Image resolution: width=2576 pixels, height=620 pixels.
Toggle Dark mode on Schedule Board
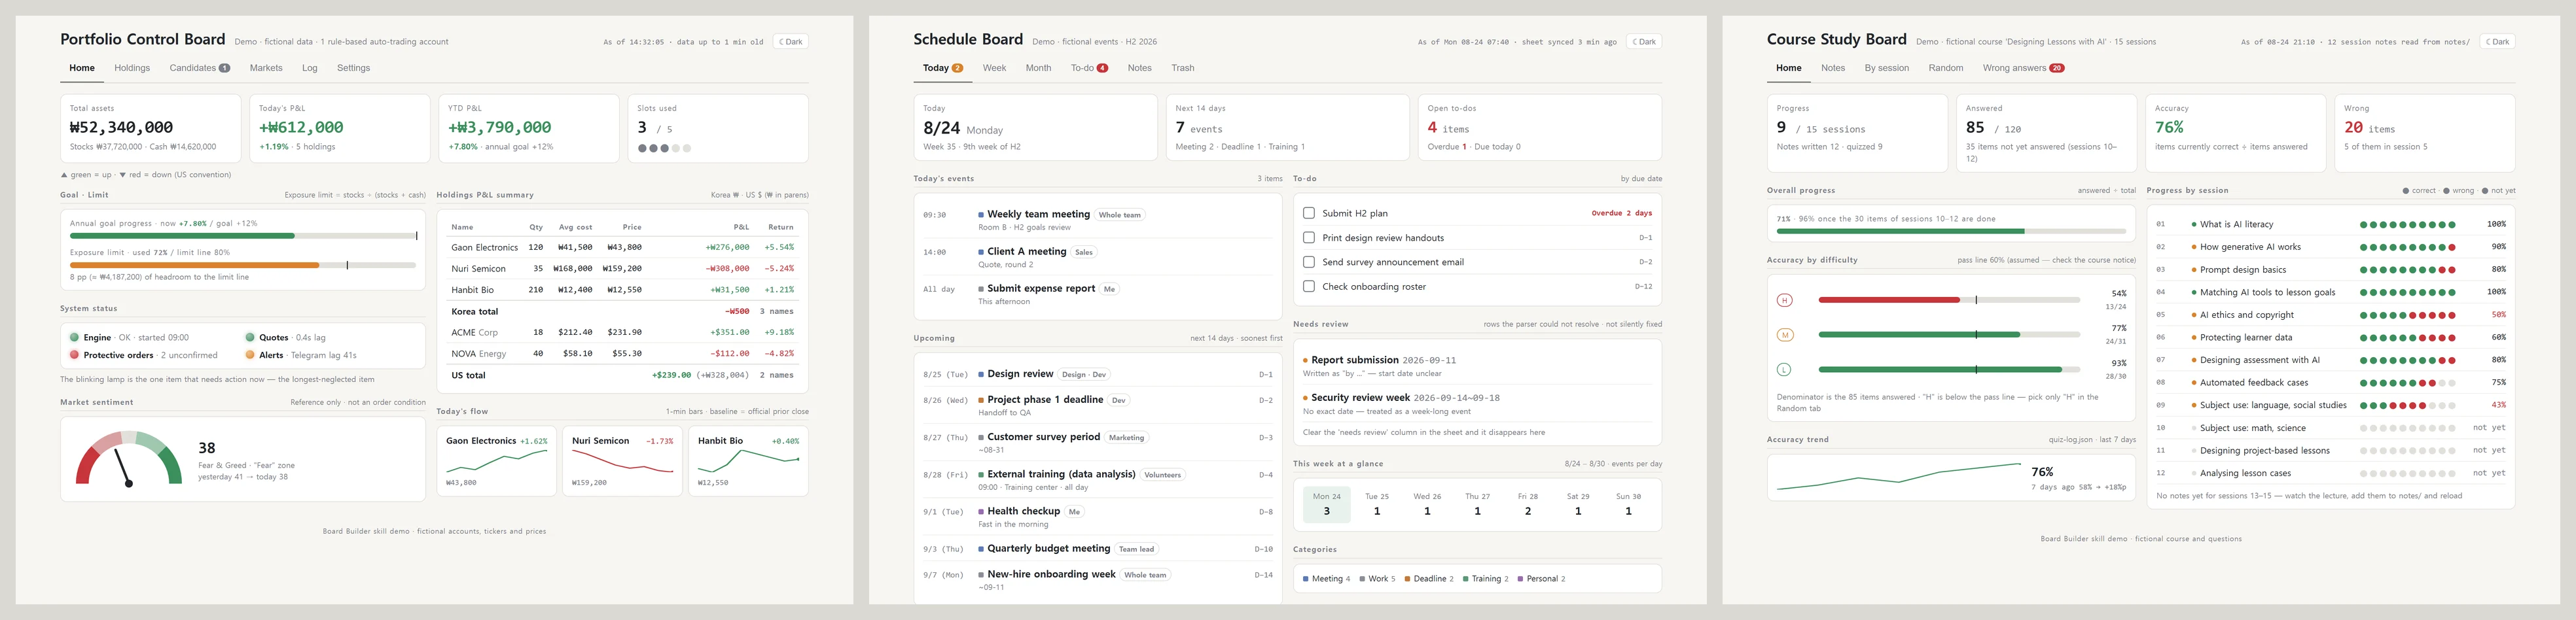pos(1644,42)
